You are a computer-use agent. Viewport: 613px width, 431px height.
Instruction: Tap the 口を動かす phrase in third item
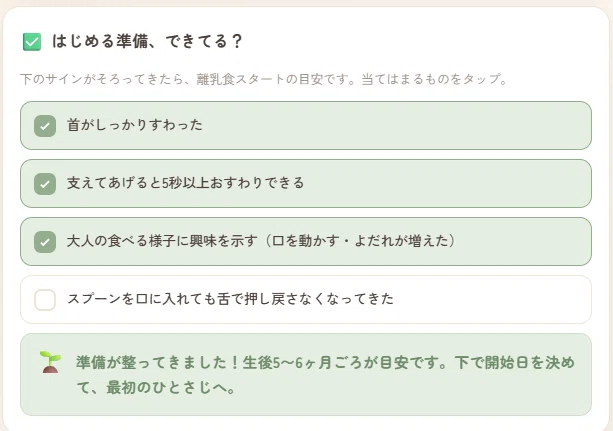pos(305,241)
